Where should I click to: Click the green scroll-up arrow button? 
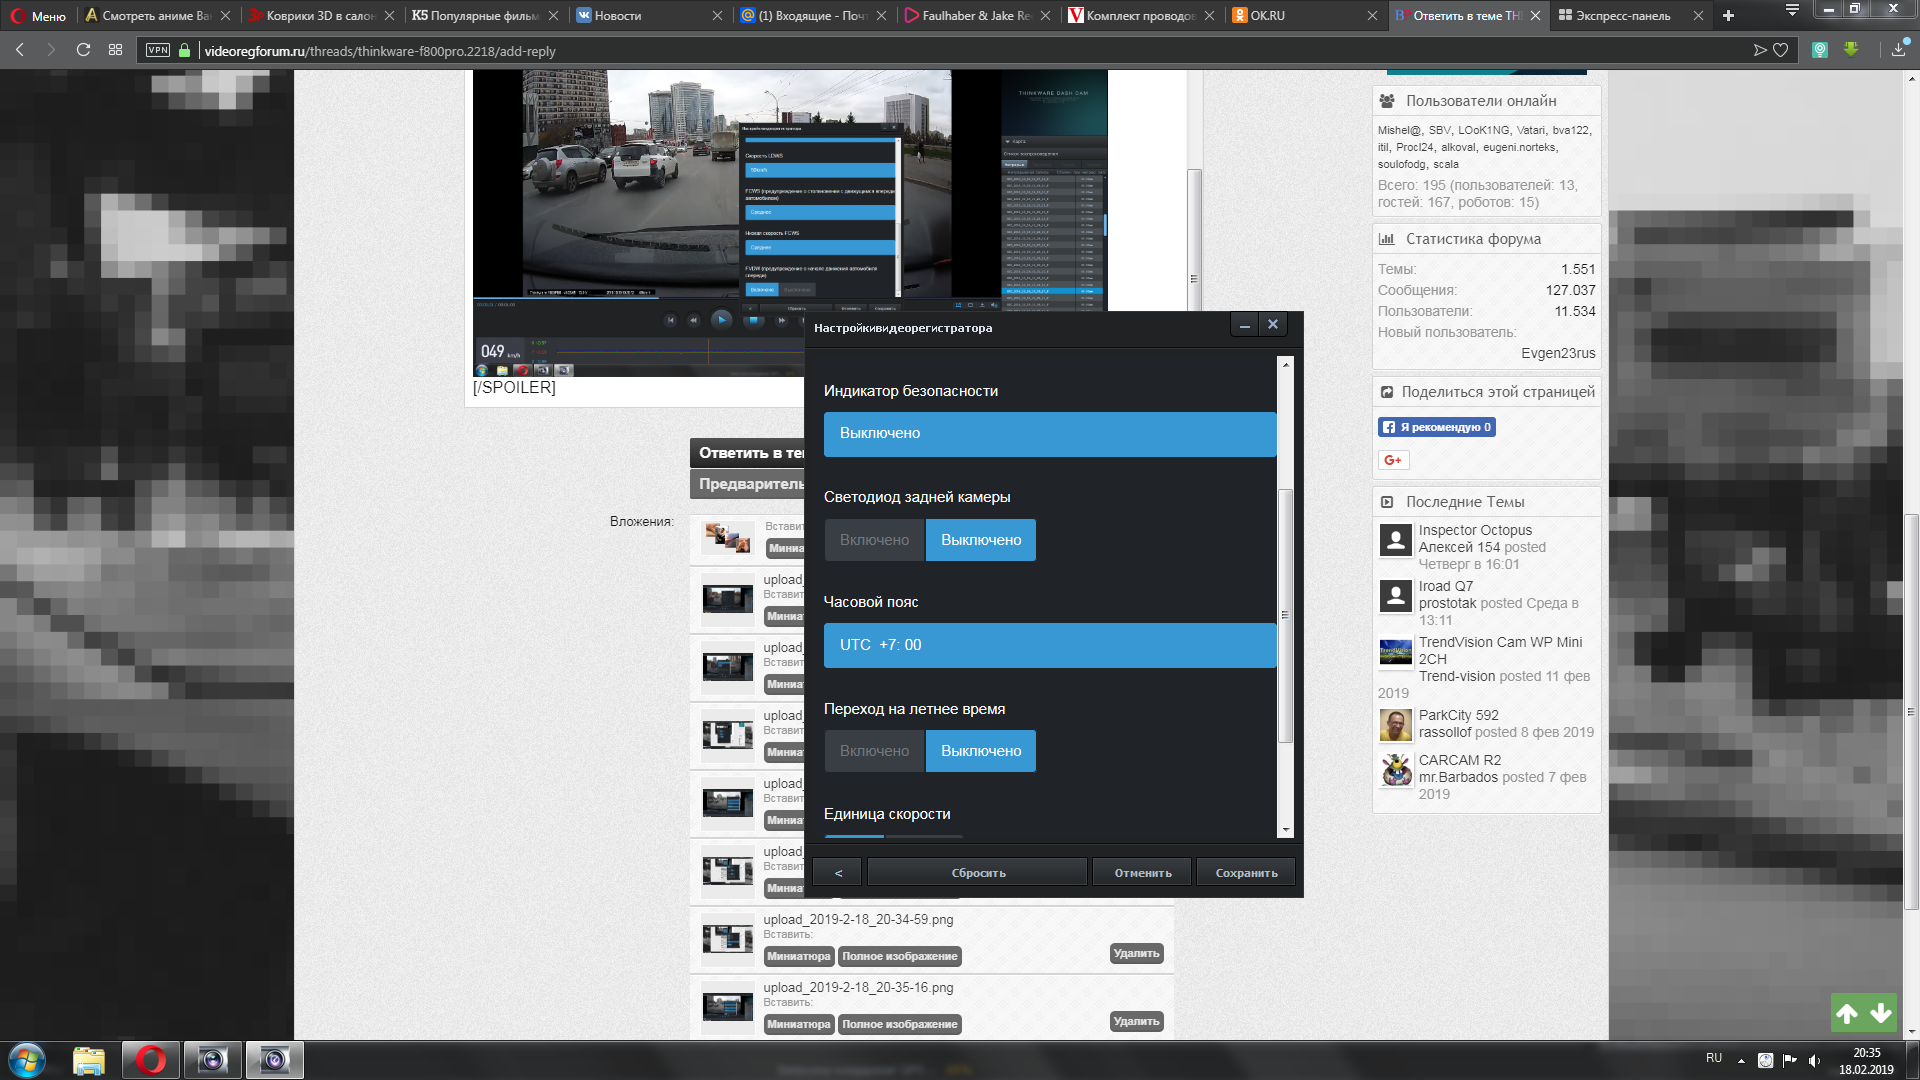(1847, 1013)
